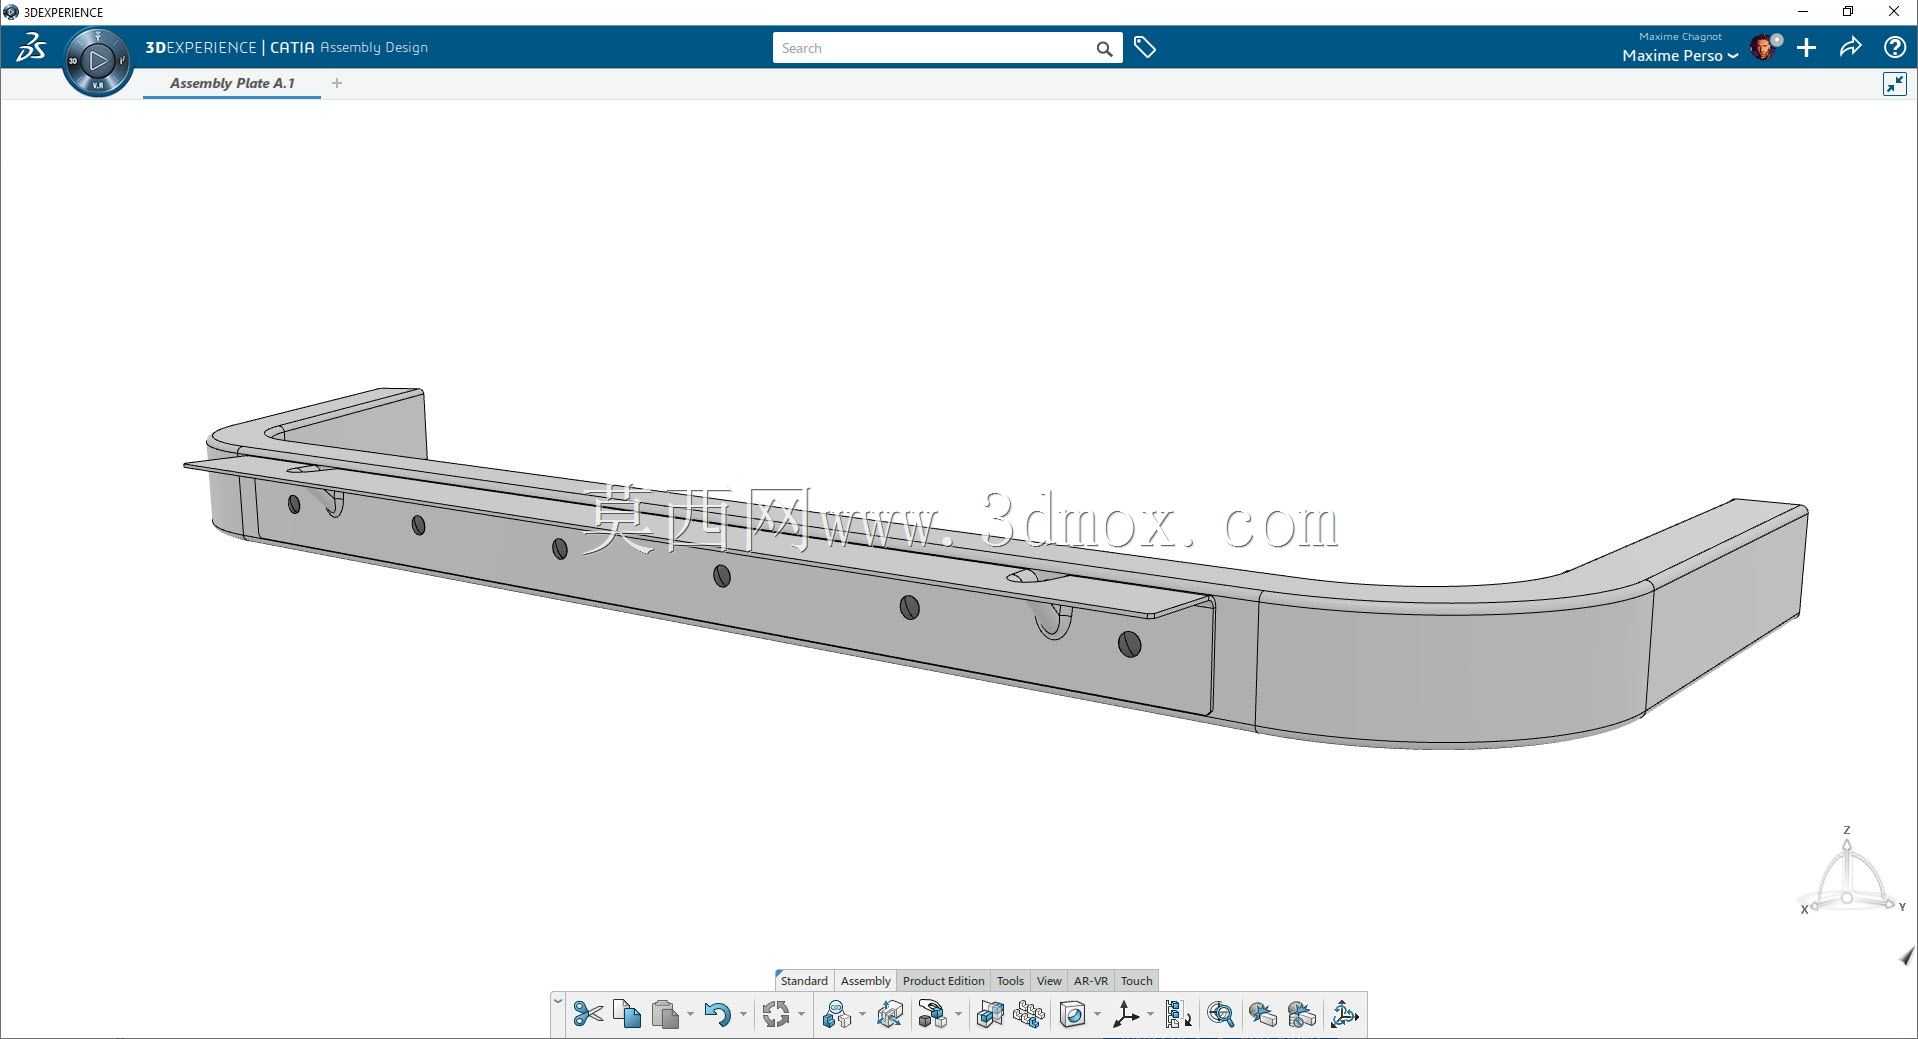Expand axis system dropdown arrow
Screen dimensions: 1918x1039
pyautogui.click(x=1150, y=1015)
